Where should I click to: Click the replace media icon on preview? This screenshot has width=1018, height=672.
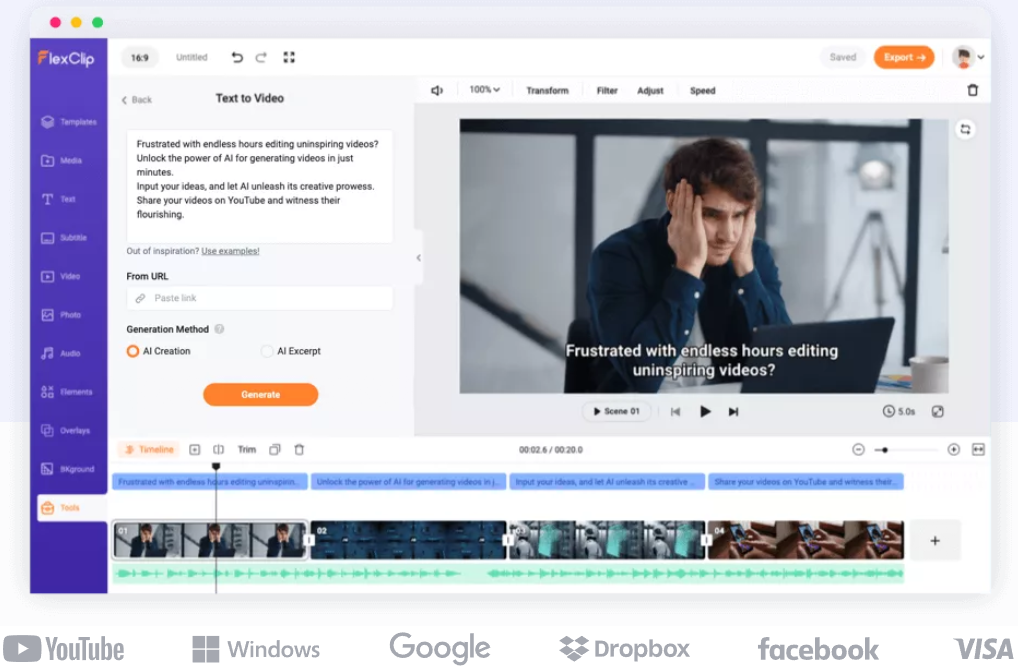(x=965, y=129)
